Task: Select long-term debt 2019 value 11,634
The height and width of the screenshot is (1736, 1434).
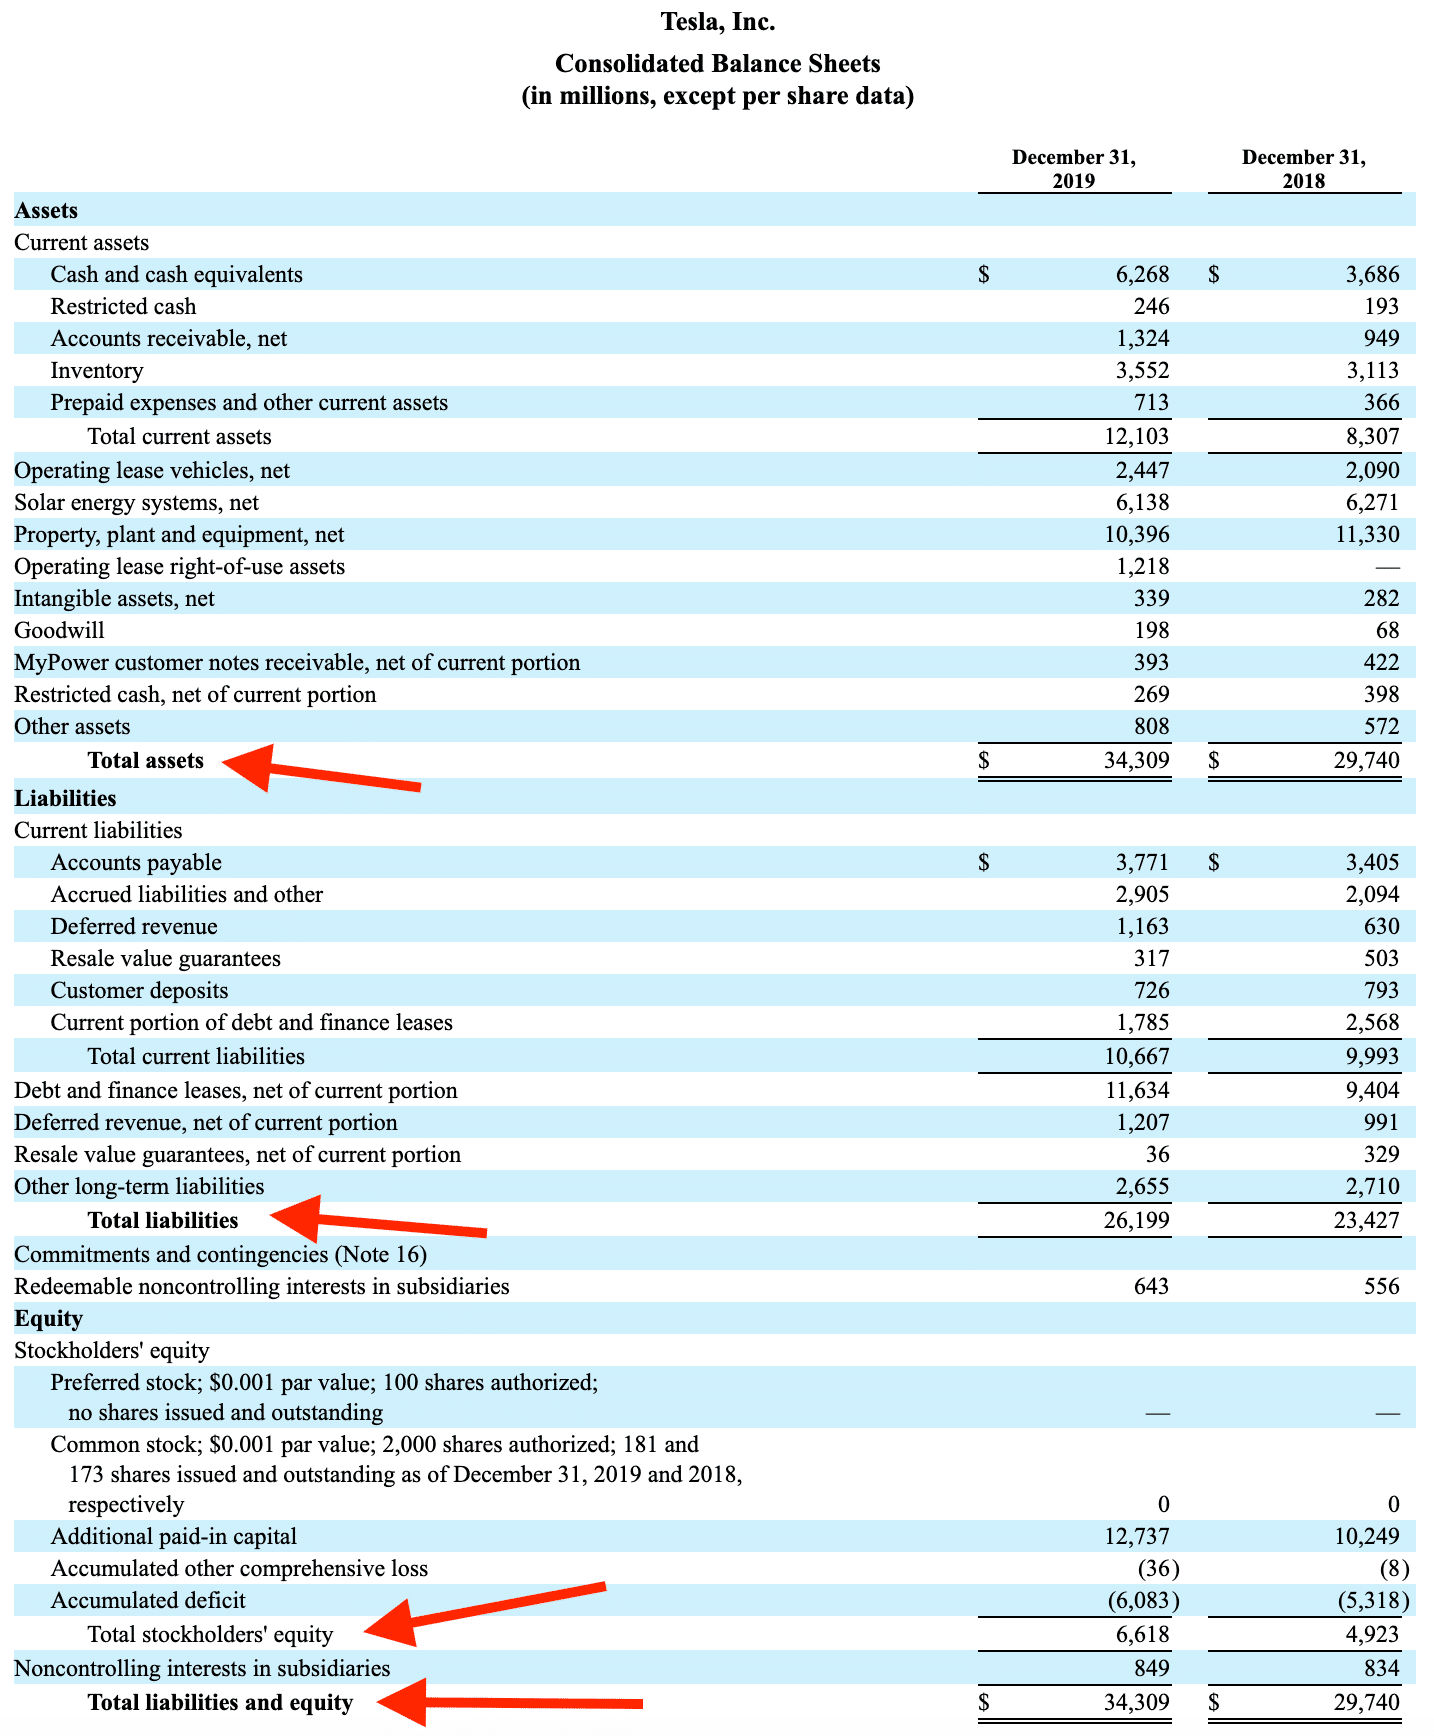Action: pyautogui.click(x=1136, y=1090)
